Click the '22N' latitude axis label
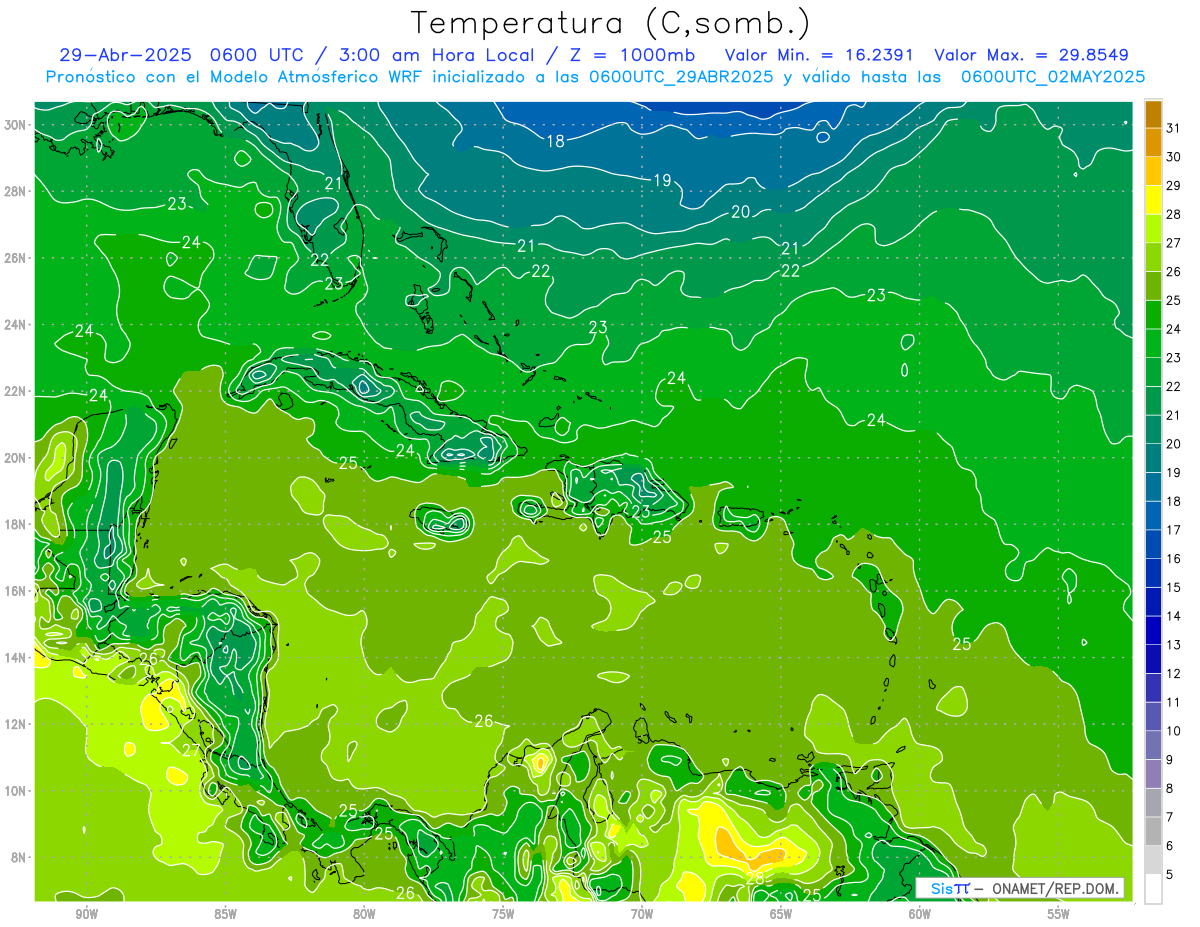The image size is (1200, 927). tap(16, 391)
